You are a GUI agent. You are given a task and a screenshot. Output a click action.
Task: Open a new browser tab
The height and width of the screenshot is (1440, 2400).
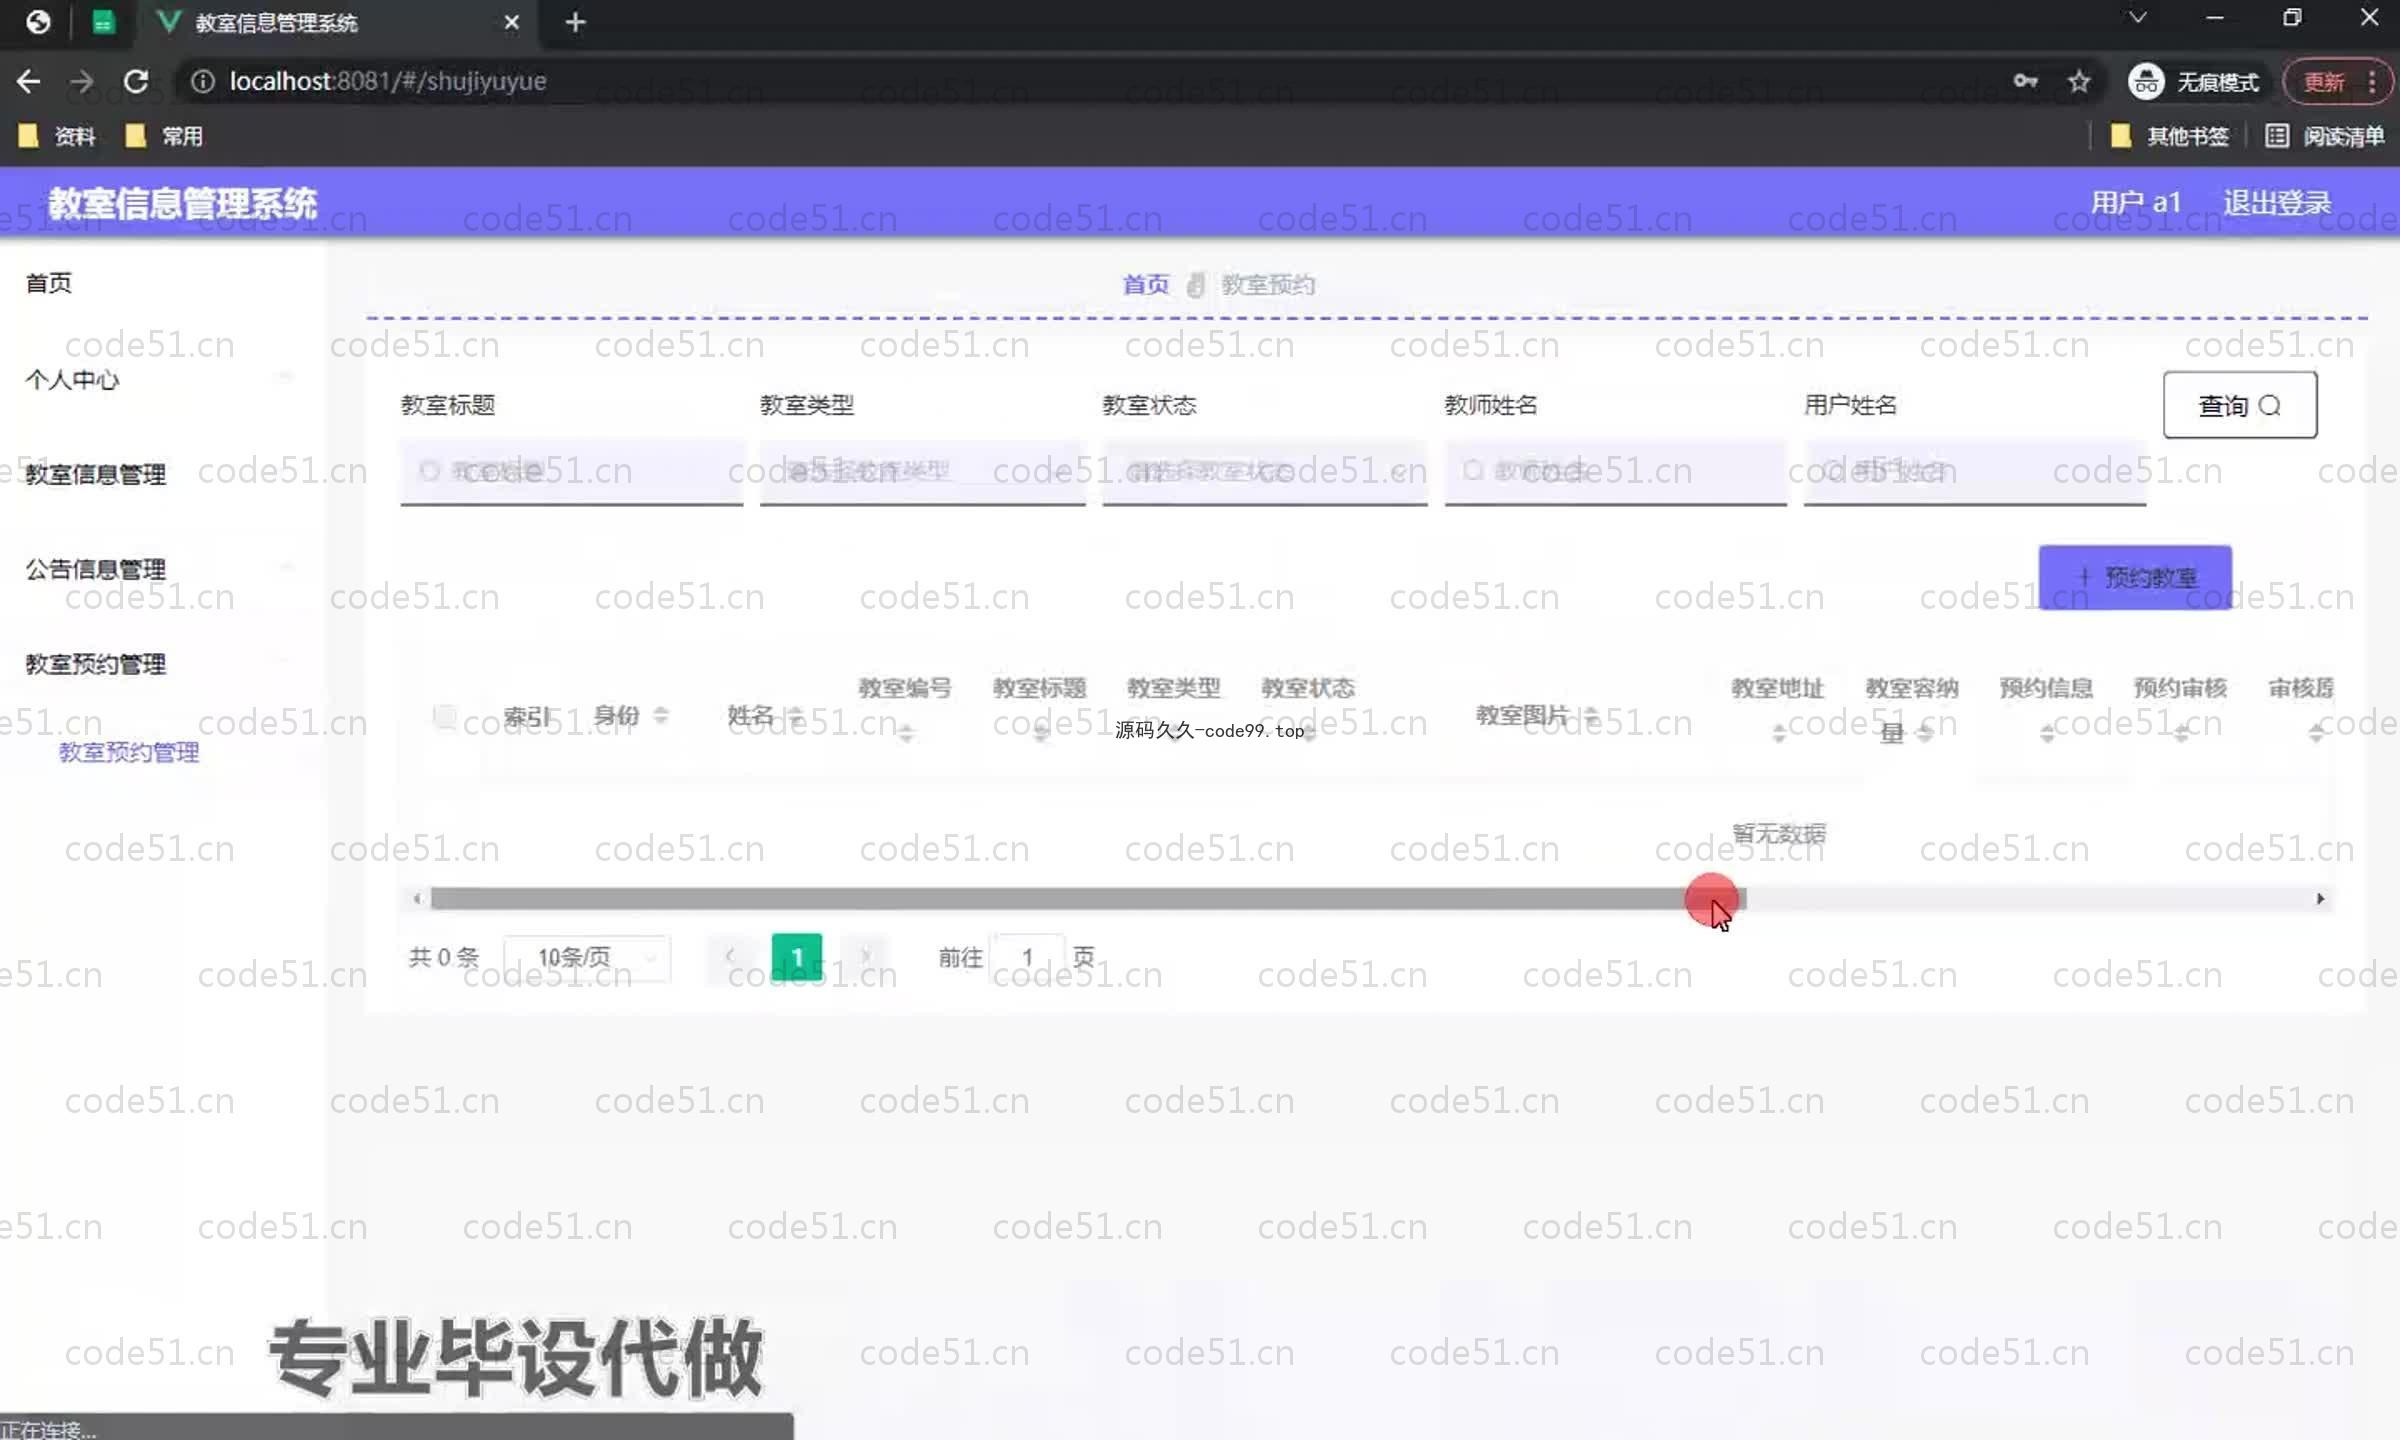point(575,22)
